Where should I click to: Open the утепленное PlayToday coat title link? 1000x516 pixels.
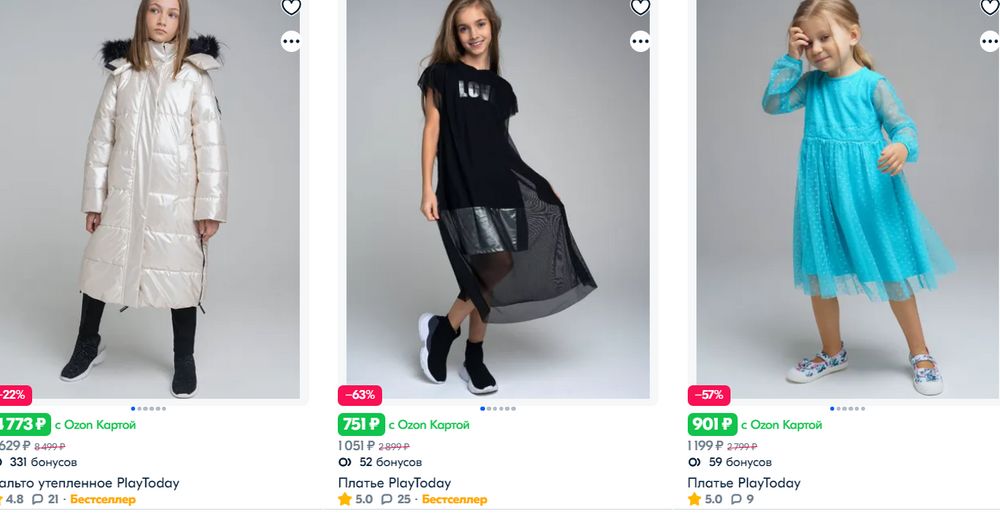click(x=90, y=483)
